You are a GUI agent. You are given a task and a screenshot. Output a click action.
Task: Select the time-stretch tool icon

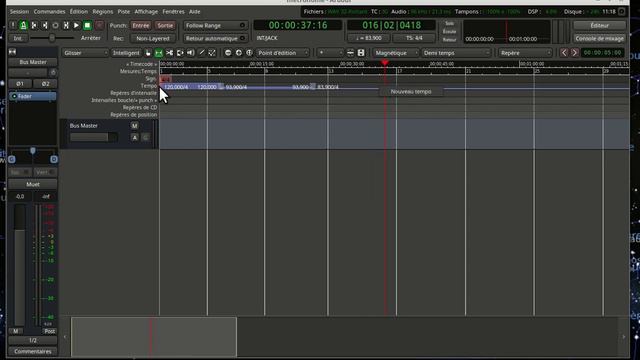[180, 53]
